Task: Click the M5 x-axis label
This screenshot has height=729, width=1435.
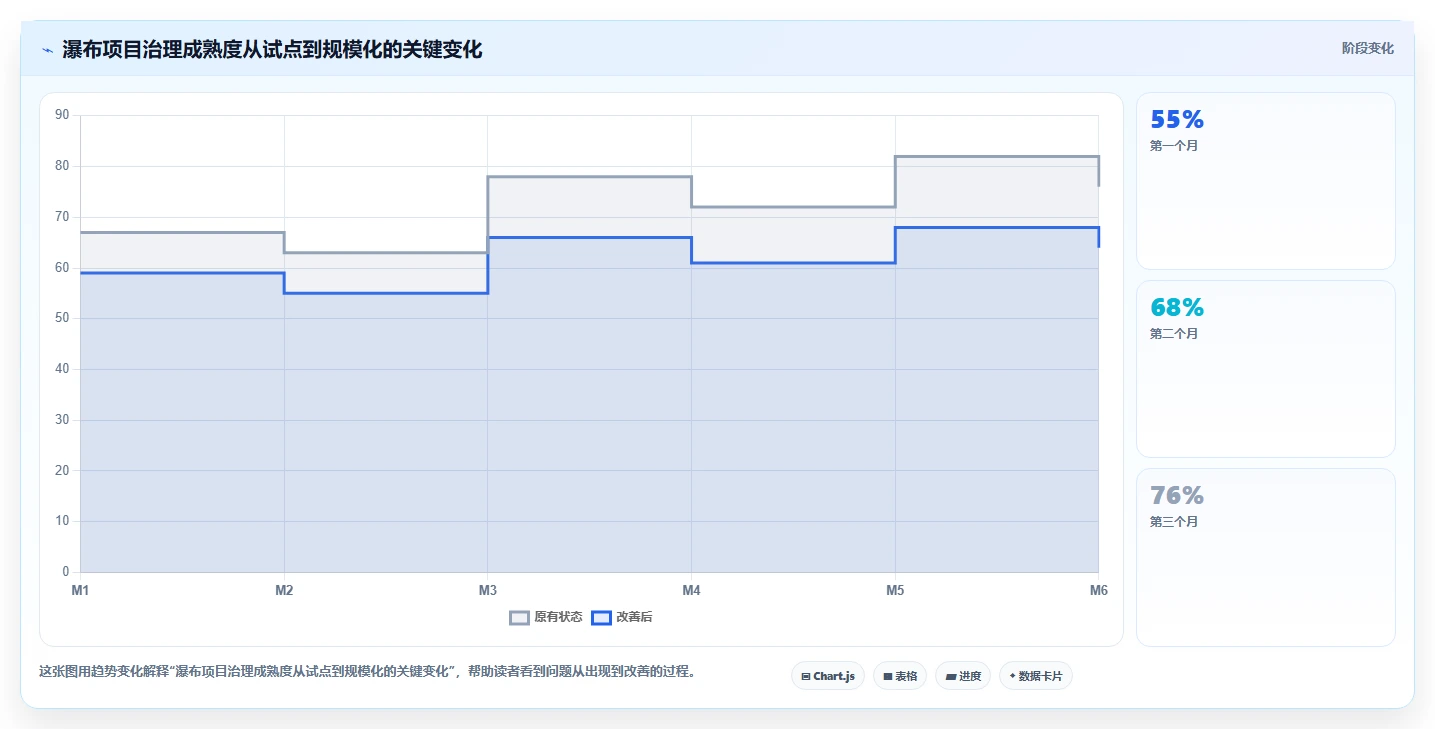Action: pyautogui.click(x=895, y=590)
